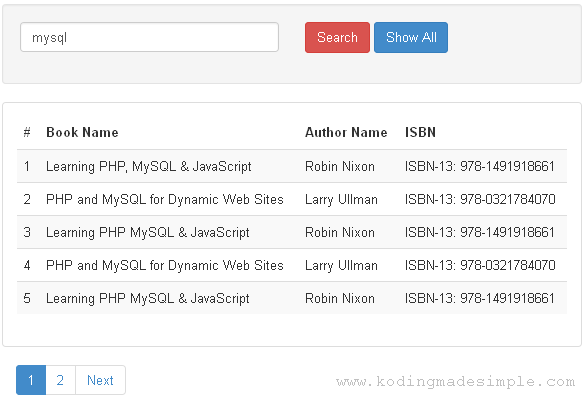The width and height of the screenshot is (584, 402).
Task: Click the kodingmadesimple.com watermark text
Action: coord(456,382)
